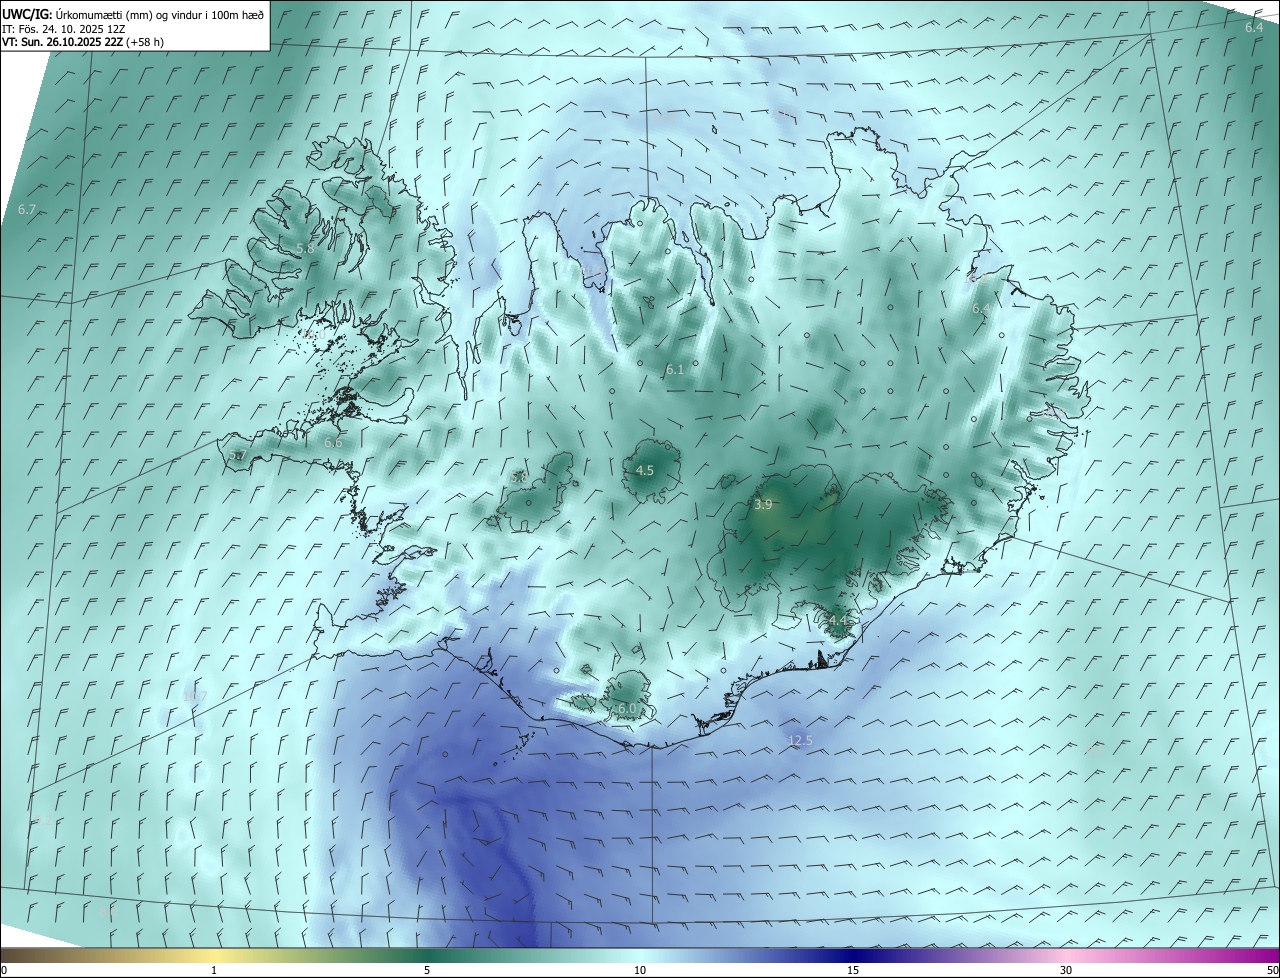Click the 3.9 value on Vatnajökull glacier
The image size is (1280, 978).
pos(763,505)
